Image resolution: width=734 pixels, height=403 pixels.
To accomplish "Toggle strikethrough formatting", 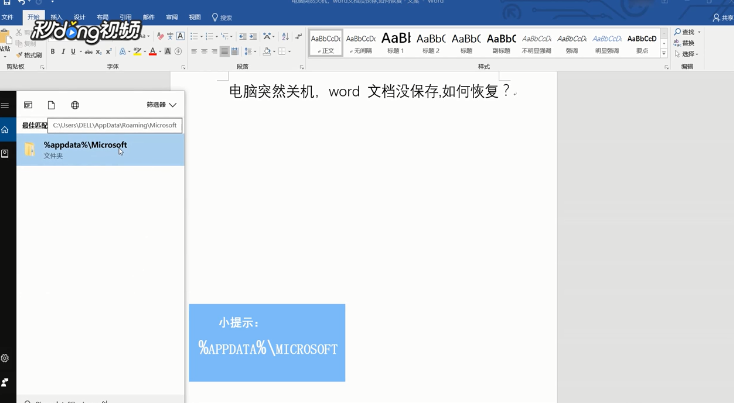I will pos(88,52).
